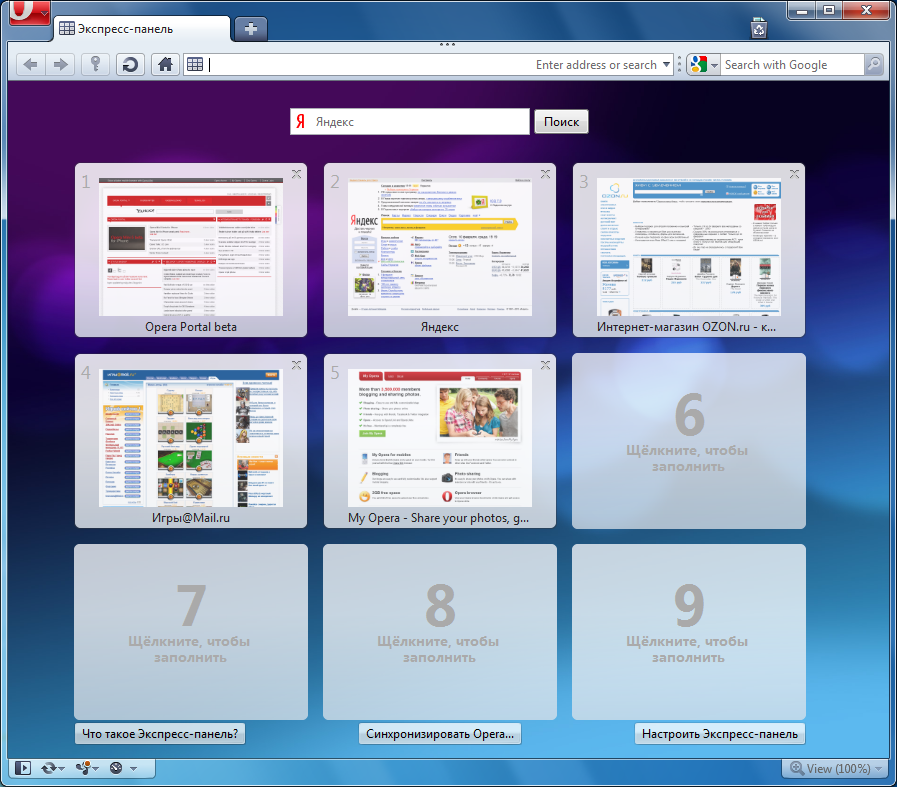The height and width of the screenshot is (787, 897).
Task: Click the Yandex logo in the search box
Action: pyautogui.click(x=300, y=121)
